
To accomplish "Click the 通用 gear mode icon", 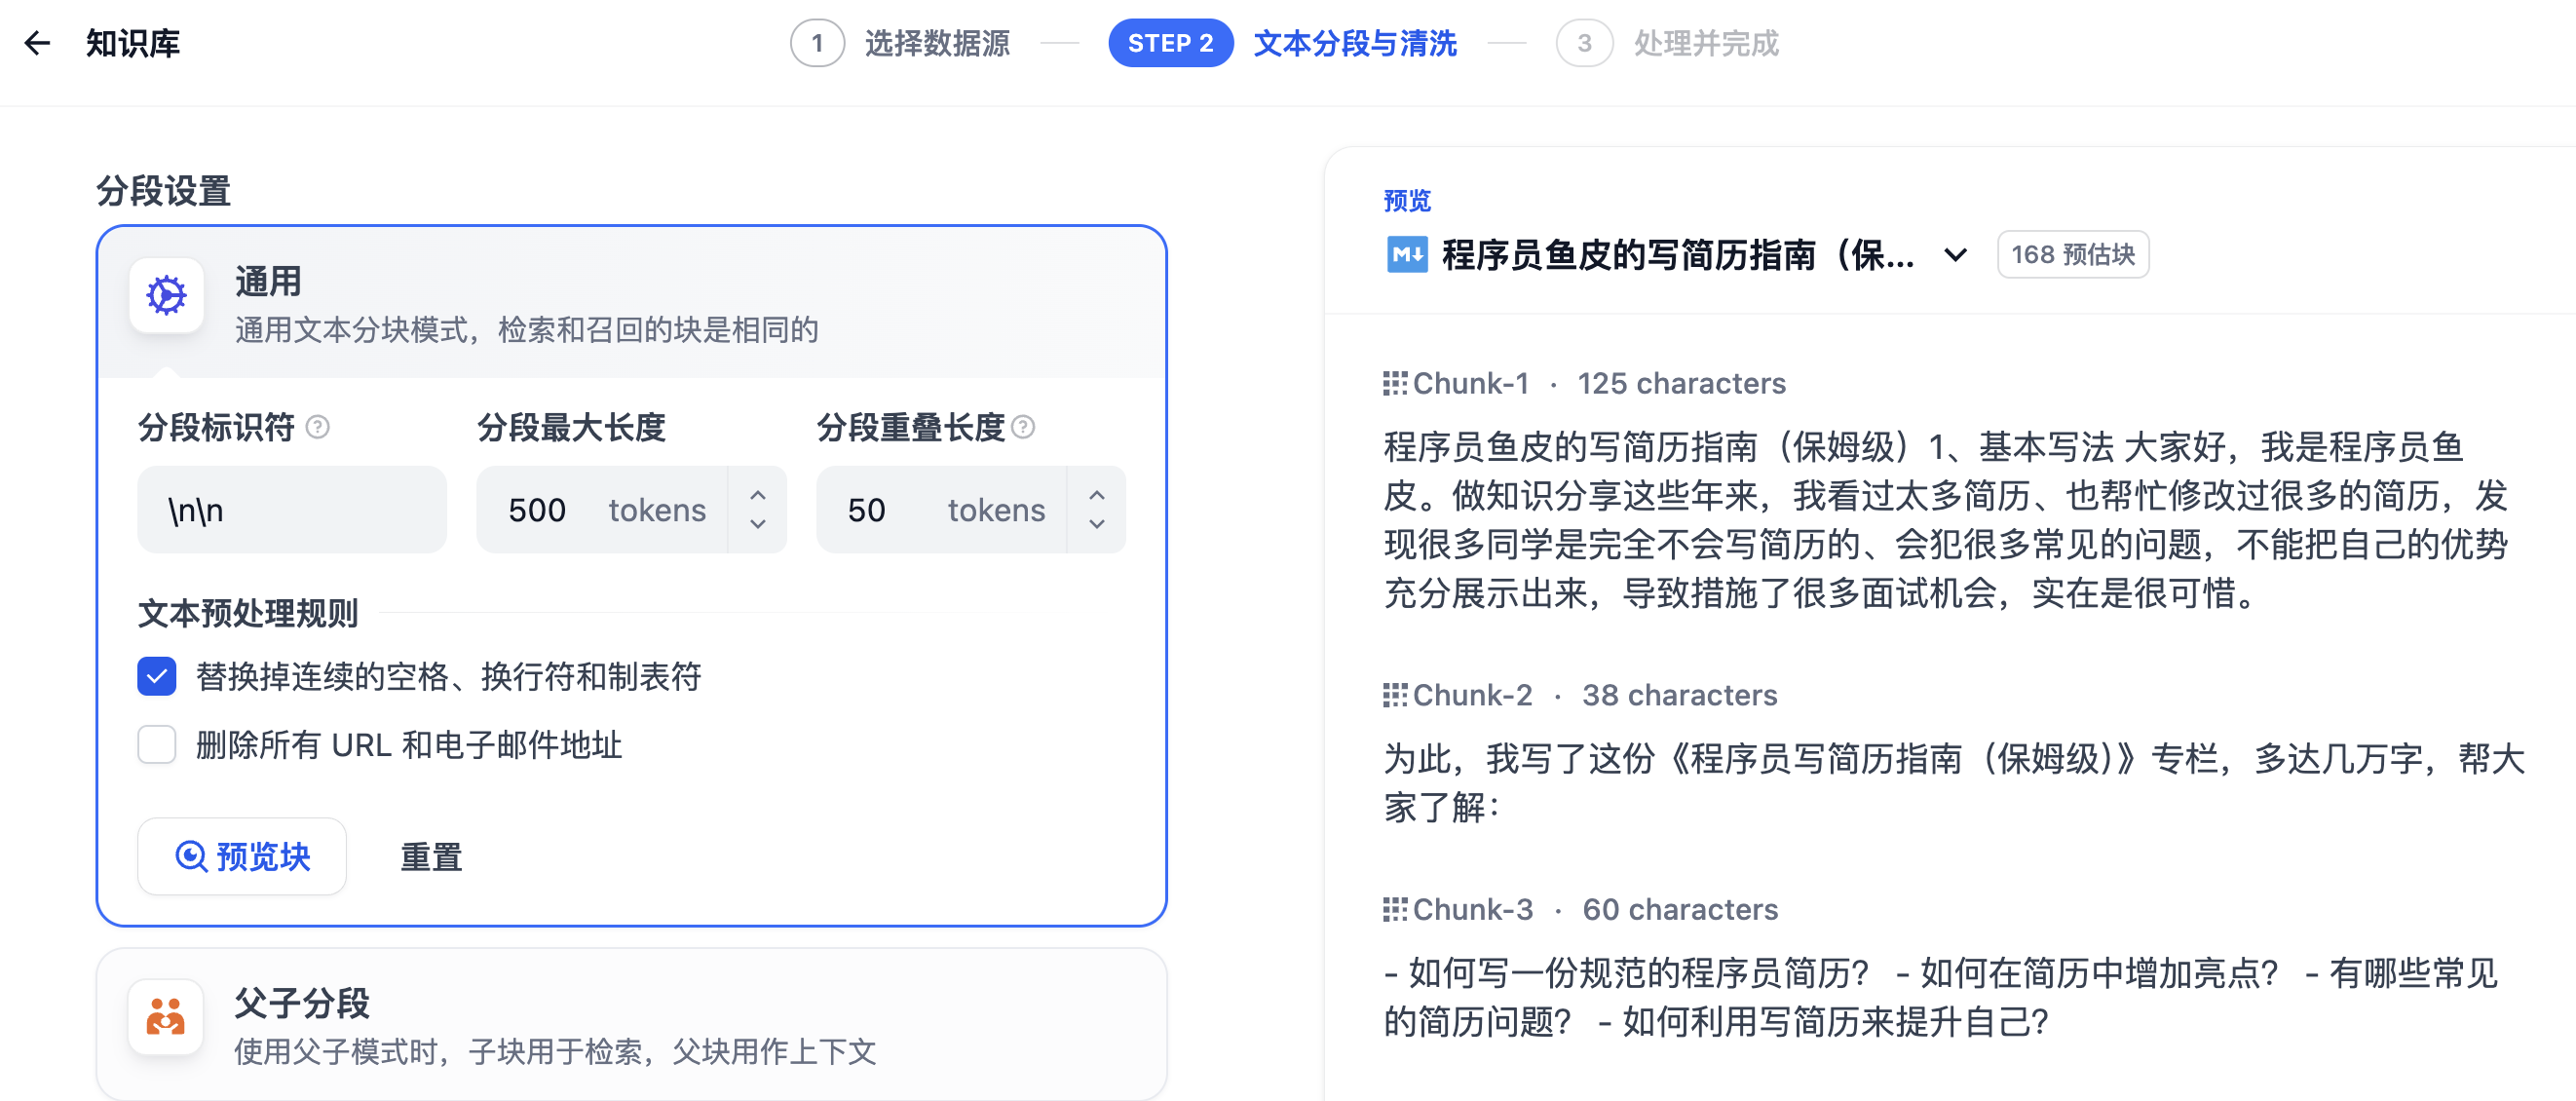I will 166,296.
